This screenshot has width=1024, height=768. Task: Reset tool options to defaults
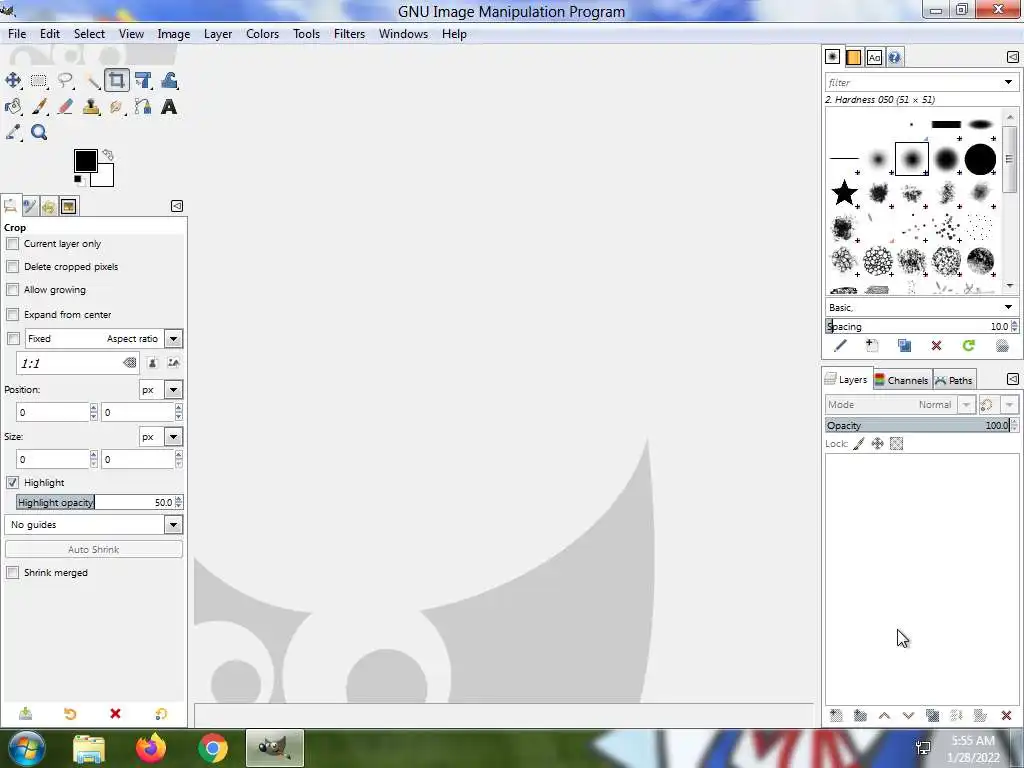(161, 714)
